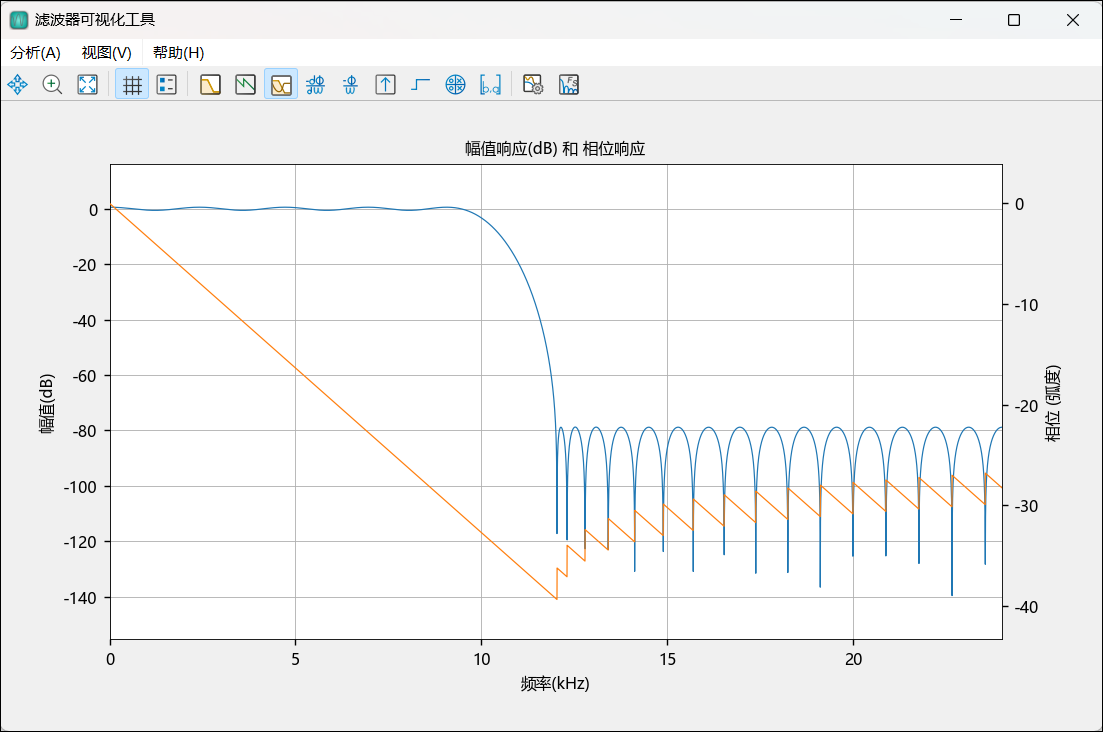Open the 视图(V) menu
This screenshot has width=1103, height=732.
[x=106, y=53]
